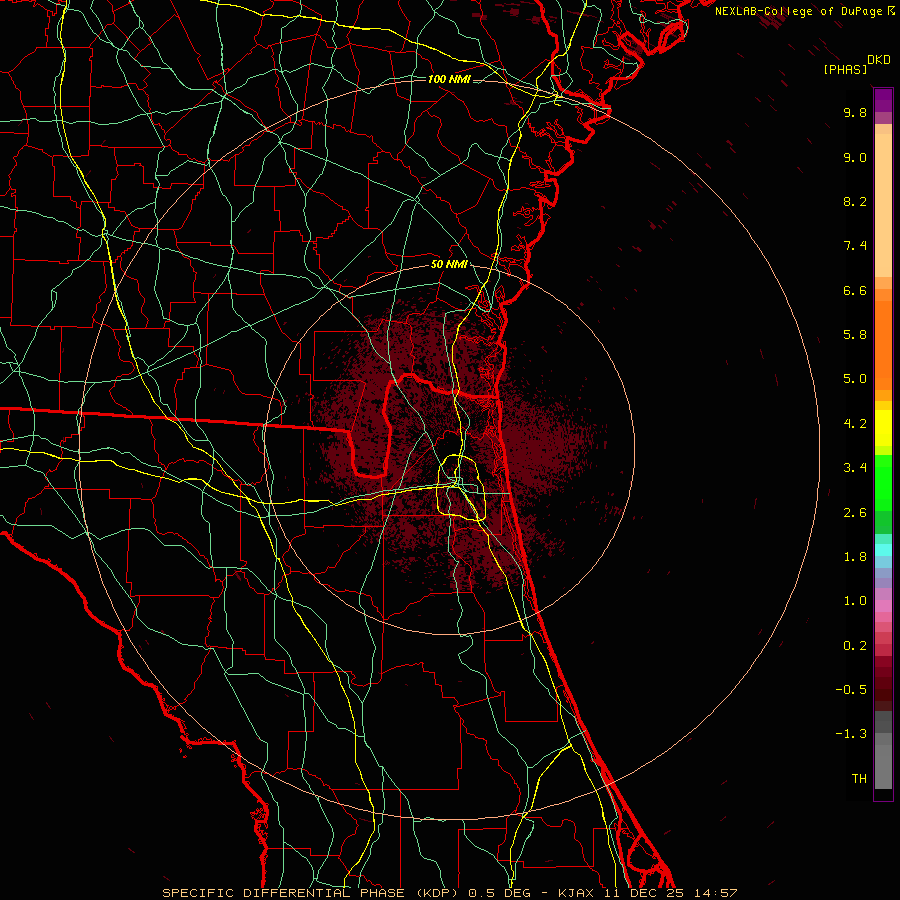The height and width of the screenshot is (900, 900).
Task: Click the 100 NMI range ring label
Action: (449, 79)
